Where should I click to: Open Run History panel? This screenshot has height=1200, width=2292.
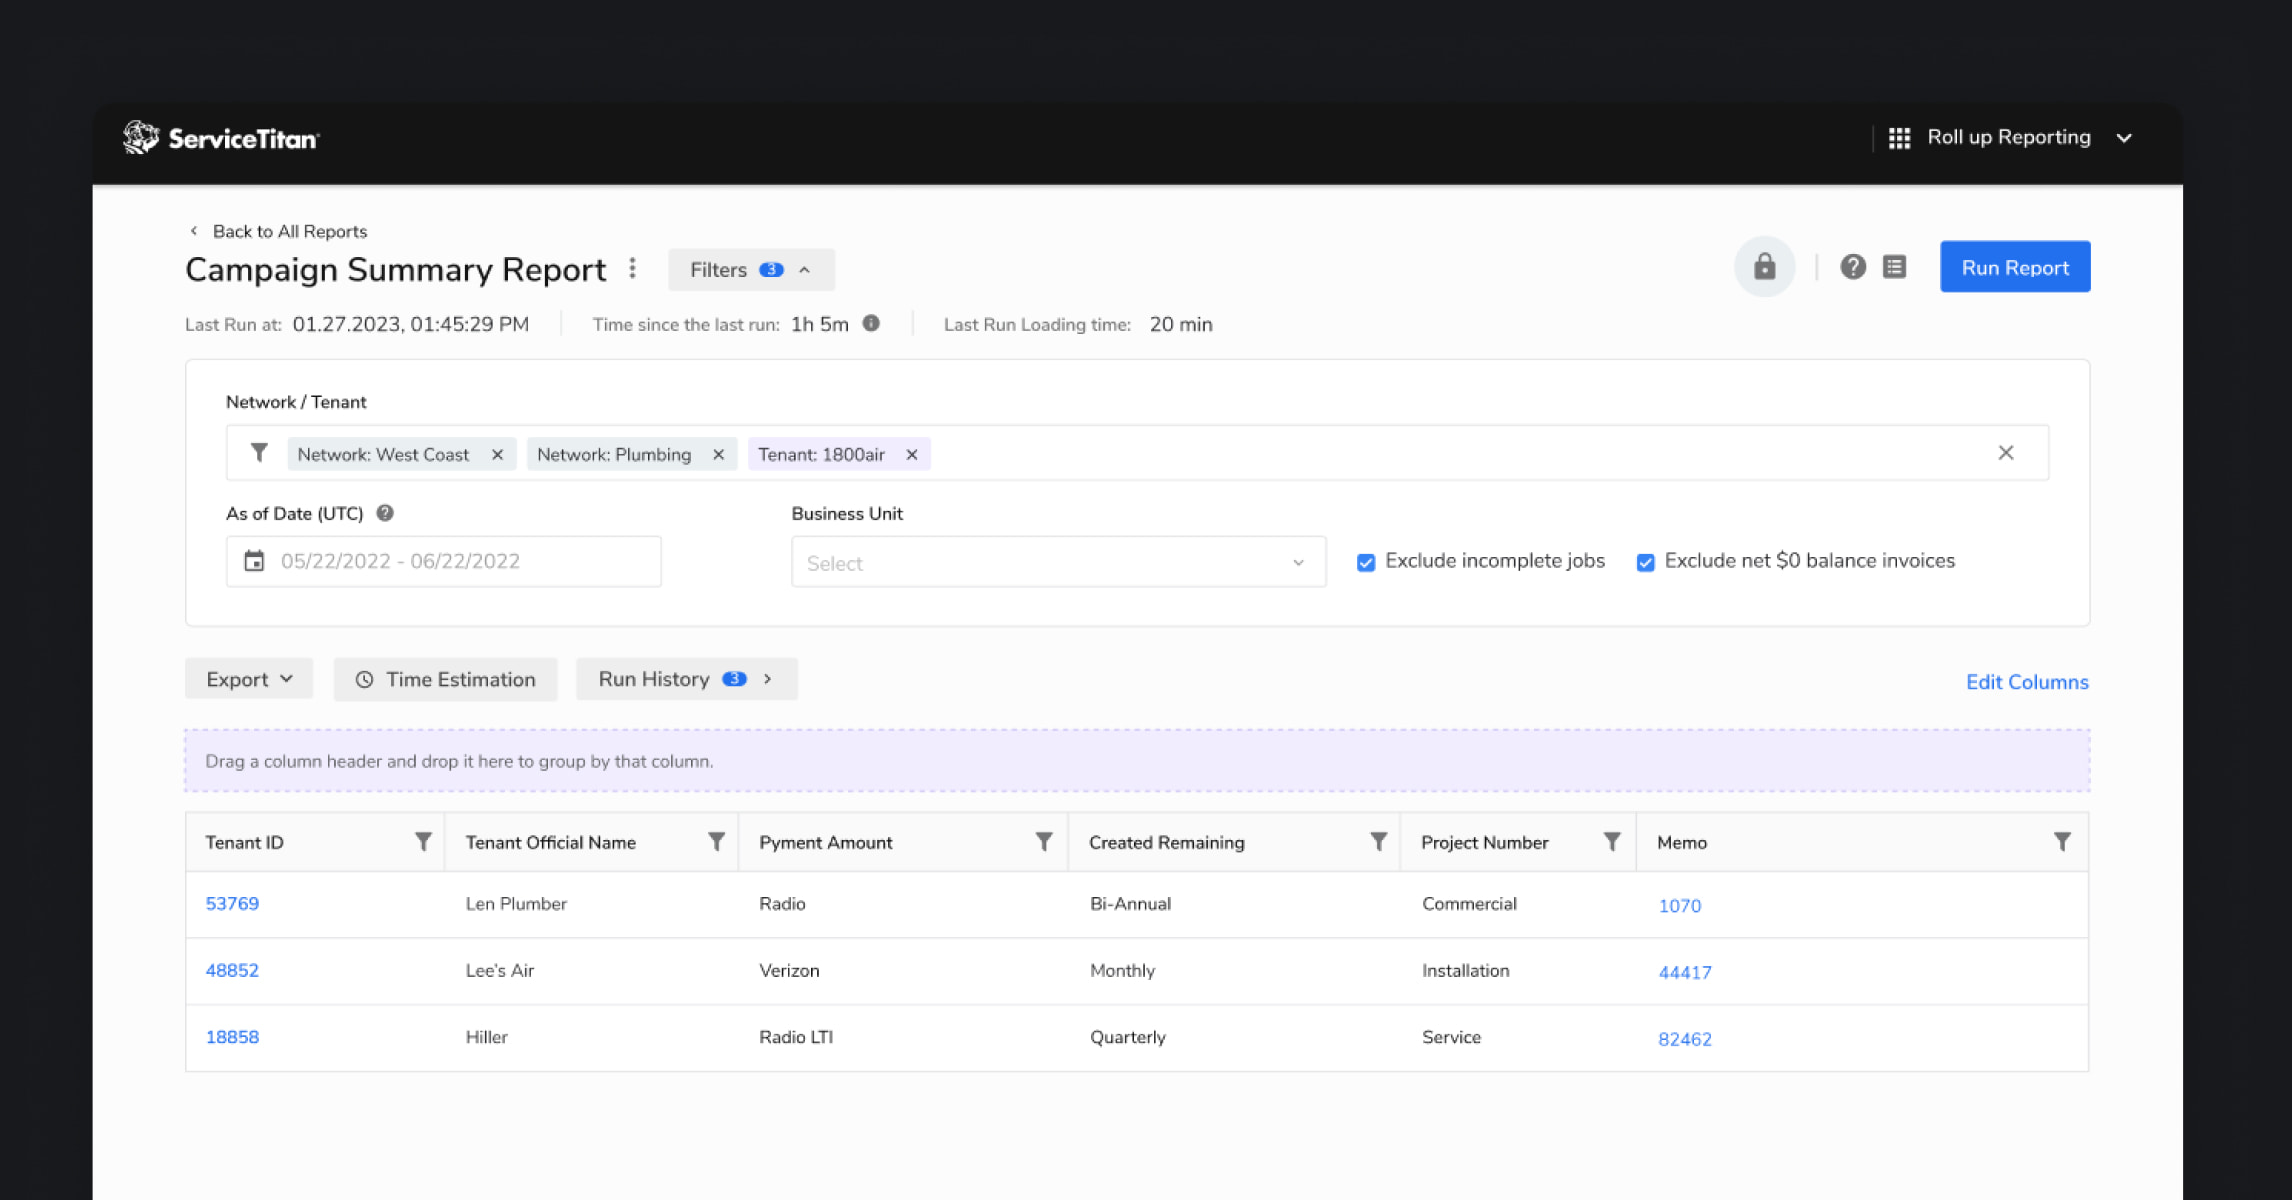[686, 679]
